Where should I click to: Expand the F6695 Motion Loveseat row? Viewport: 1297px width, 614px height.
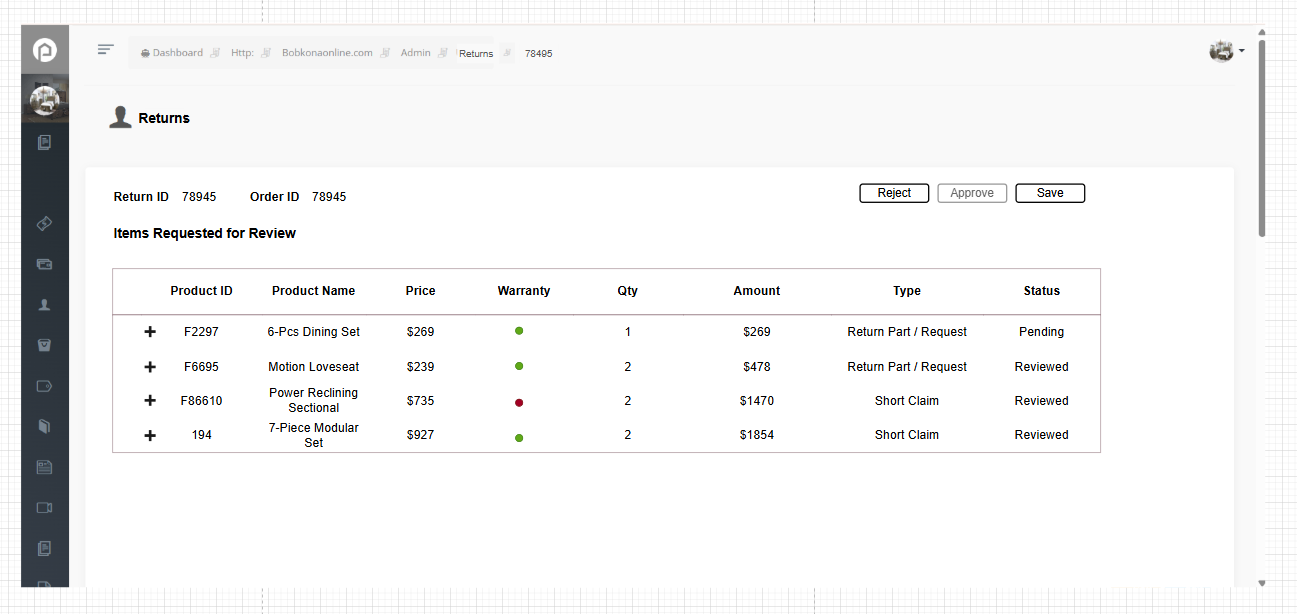pos(150,367)
